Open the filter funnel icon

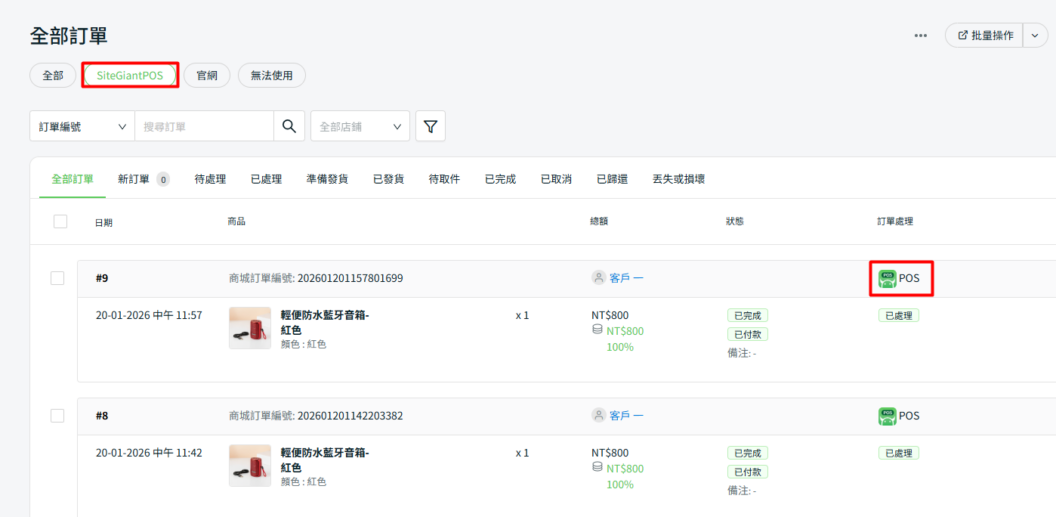430,126
